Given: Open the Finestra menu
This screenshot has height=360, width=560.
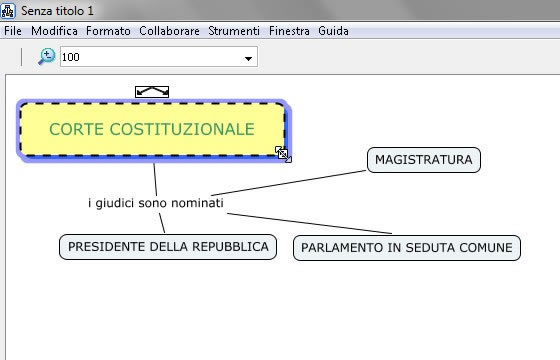Looking at the screenshot, I should 289,31.
